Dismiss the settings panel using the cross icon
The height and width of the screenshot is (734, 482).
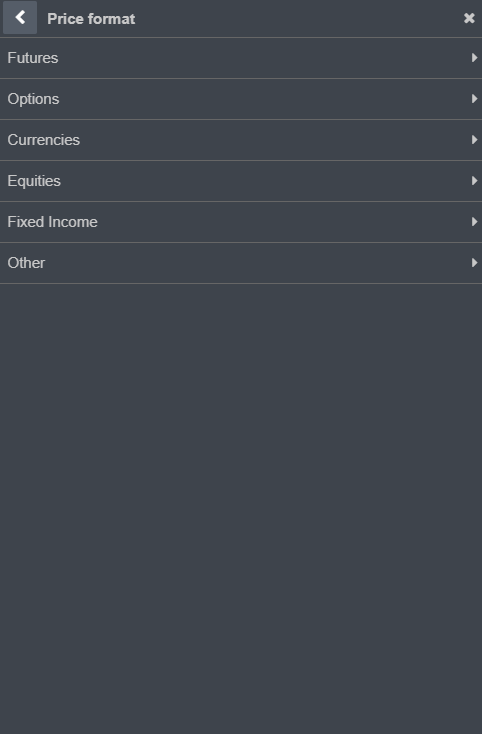(x=469, y=18)
